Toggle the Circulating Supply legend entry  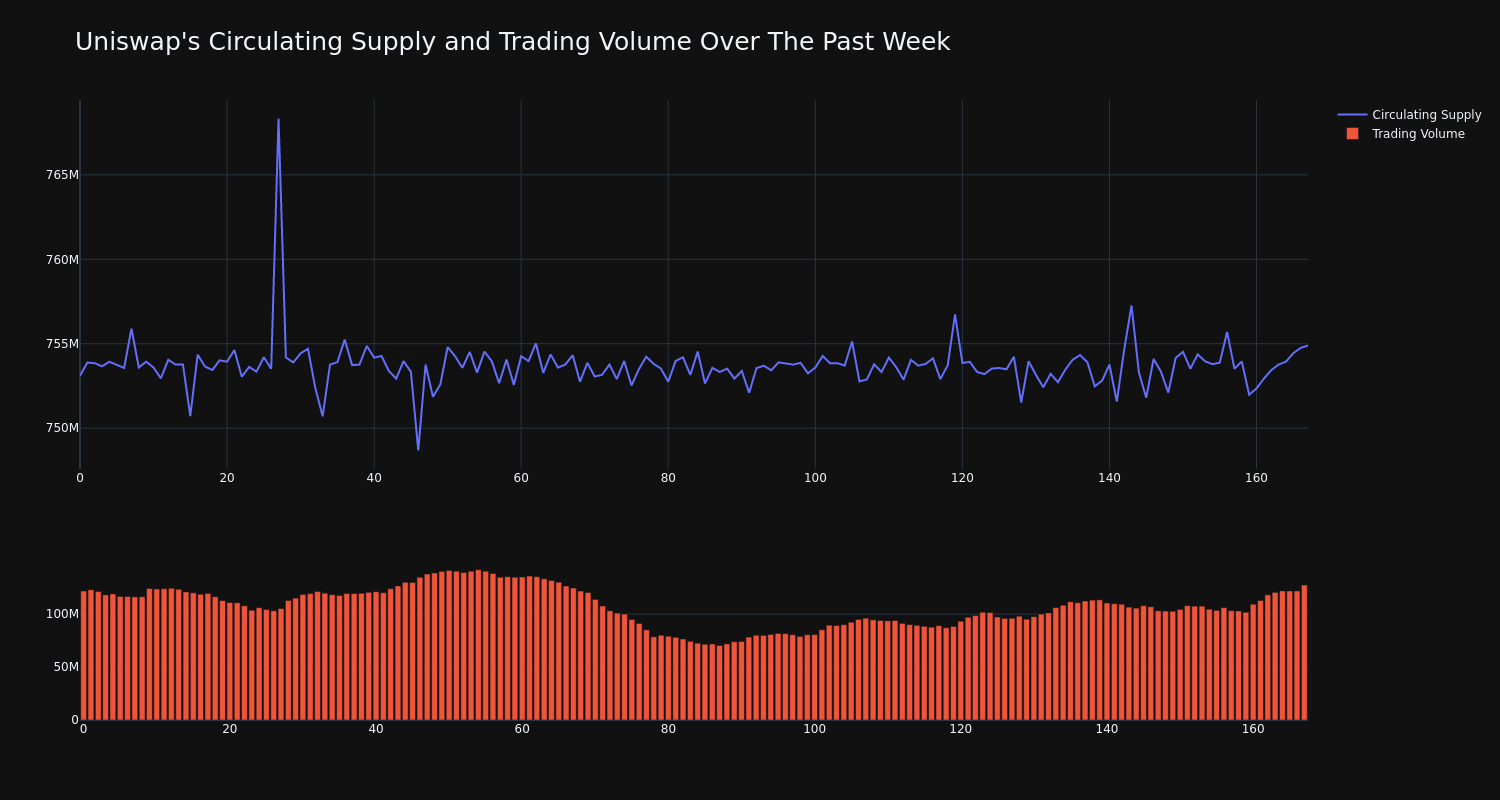click(x=1409, y=115)
